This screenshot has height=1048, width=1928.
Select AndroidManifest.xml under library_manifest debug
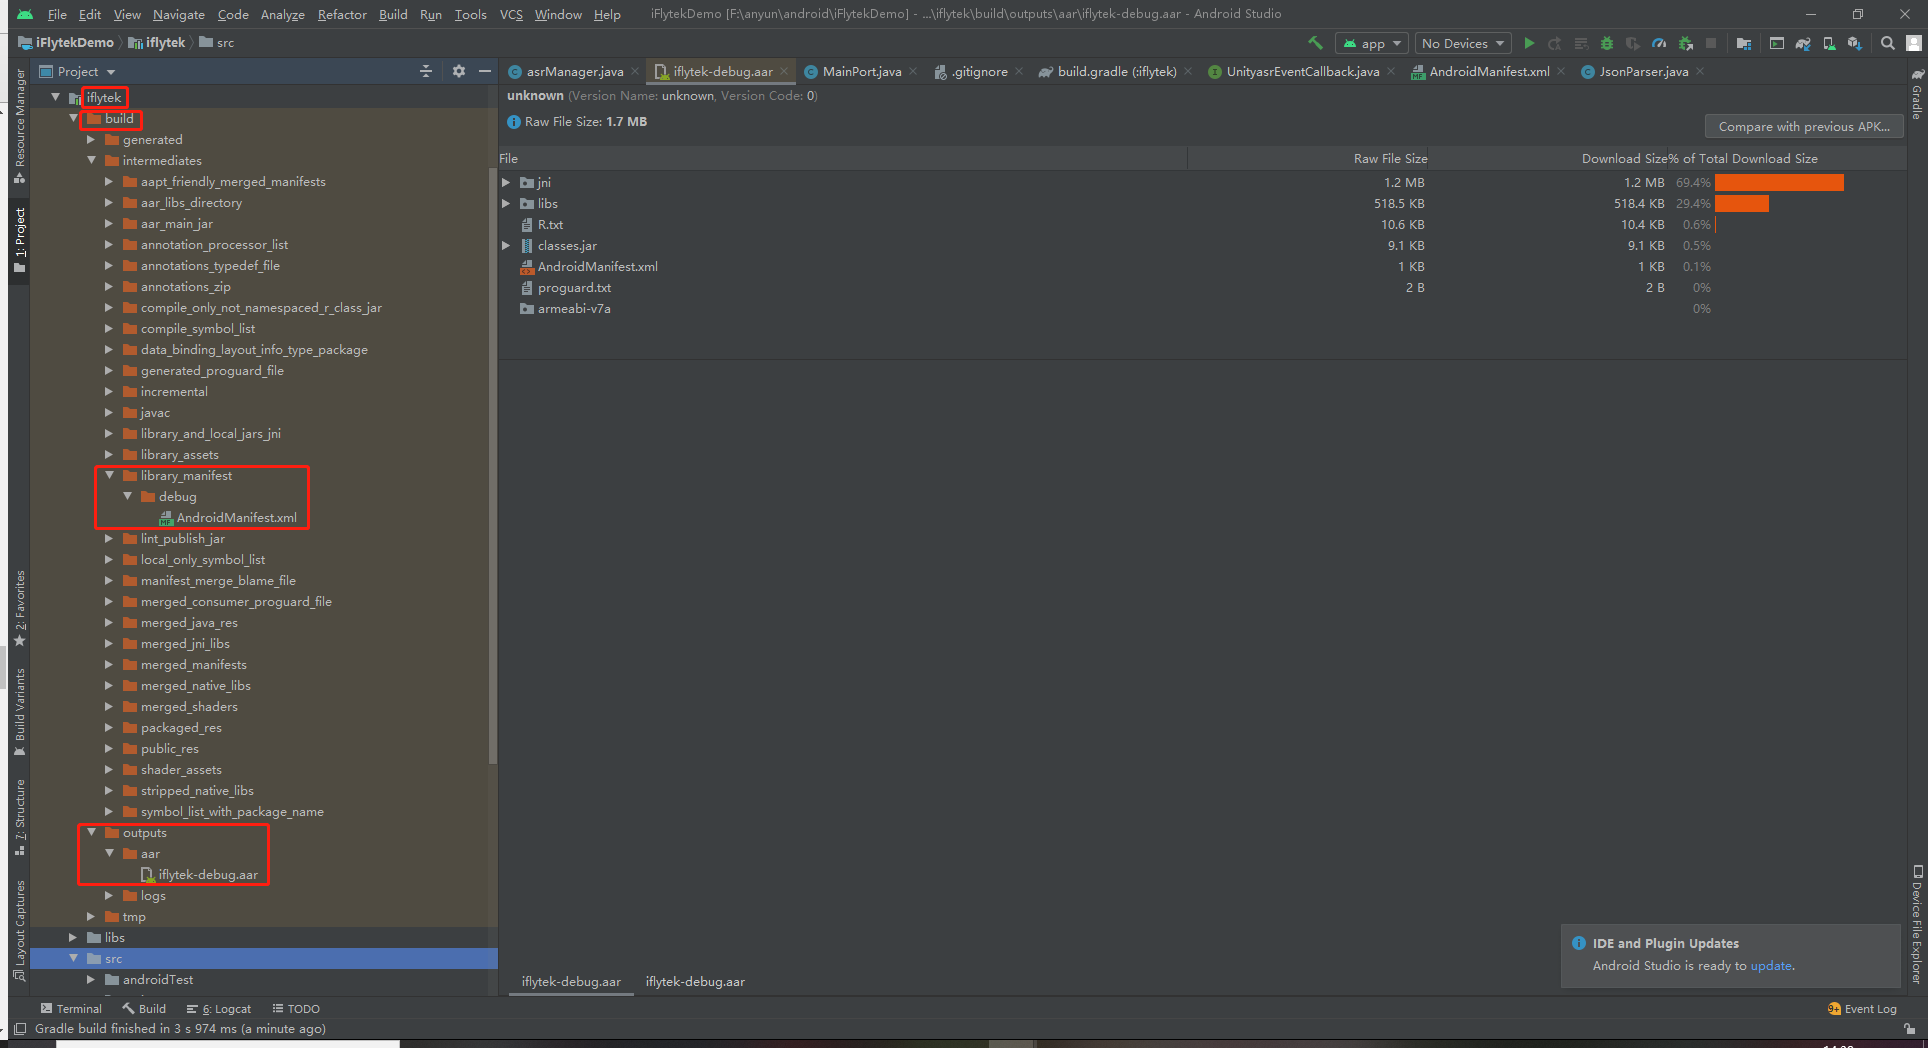pyautogui.click(x=236, y=517)
